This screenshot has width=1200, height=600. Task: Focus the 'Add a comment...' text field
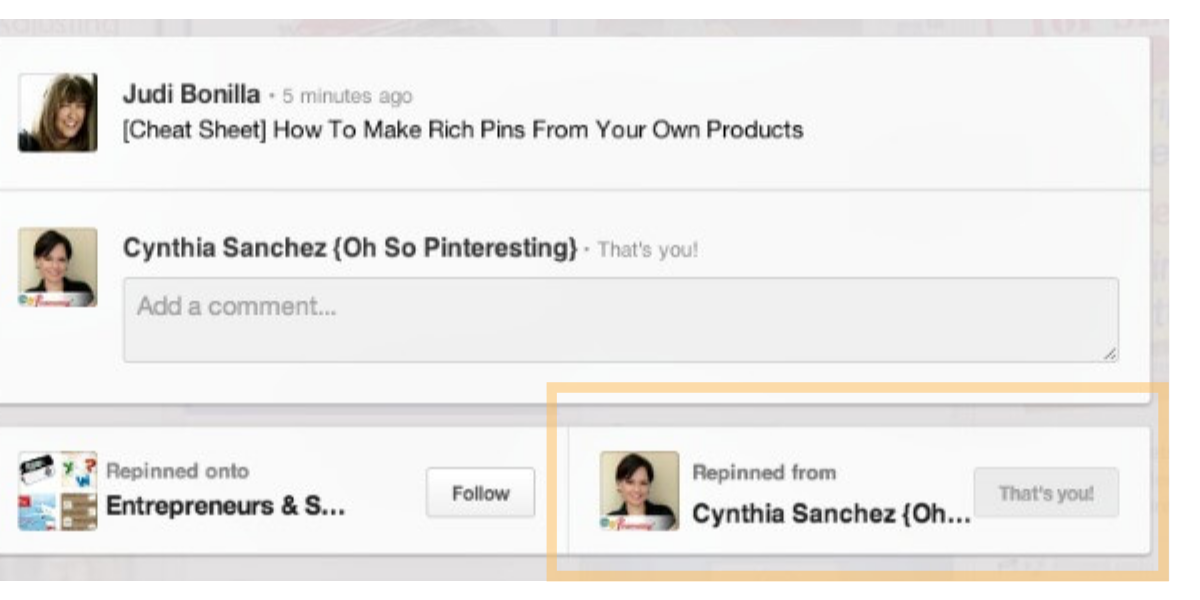(620, 318)
